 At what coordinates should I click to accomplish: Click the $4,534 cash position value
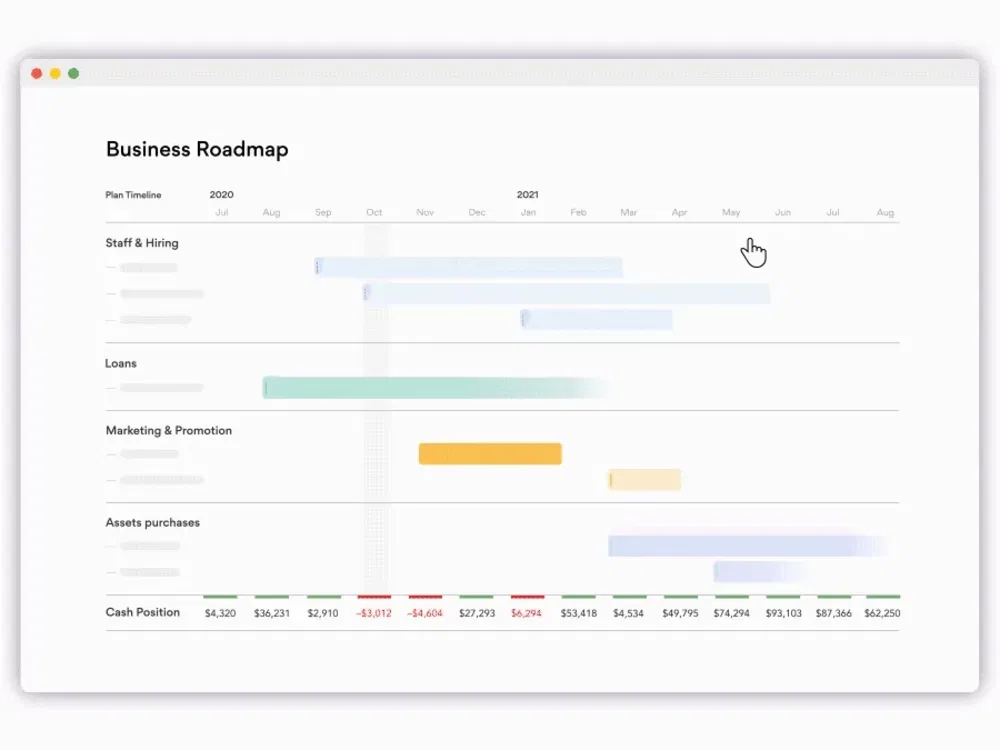point(628,613)
